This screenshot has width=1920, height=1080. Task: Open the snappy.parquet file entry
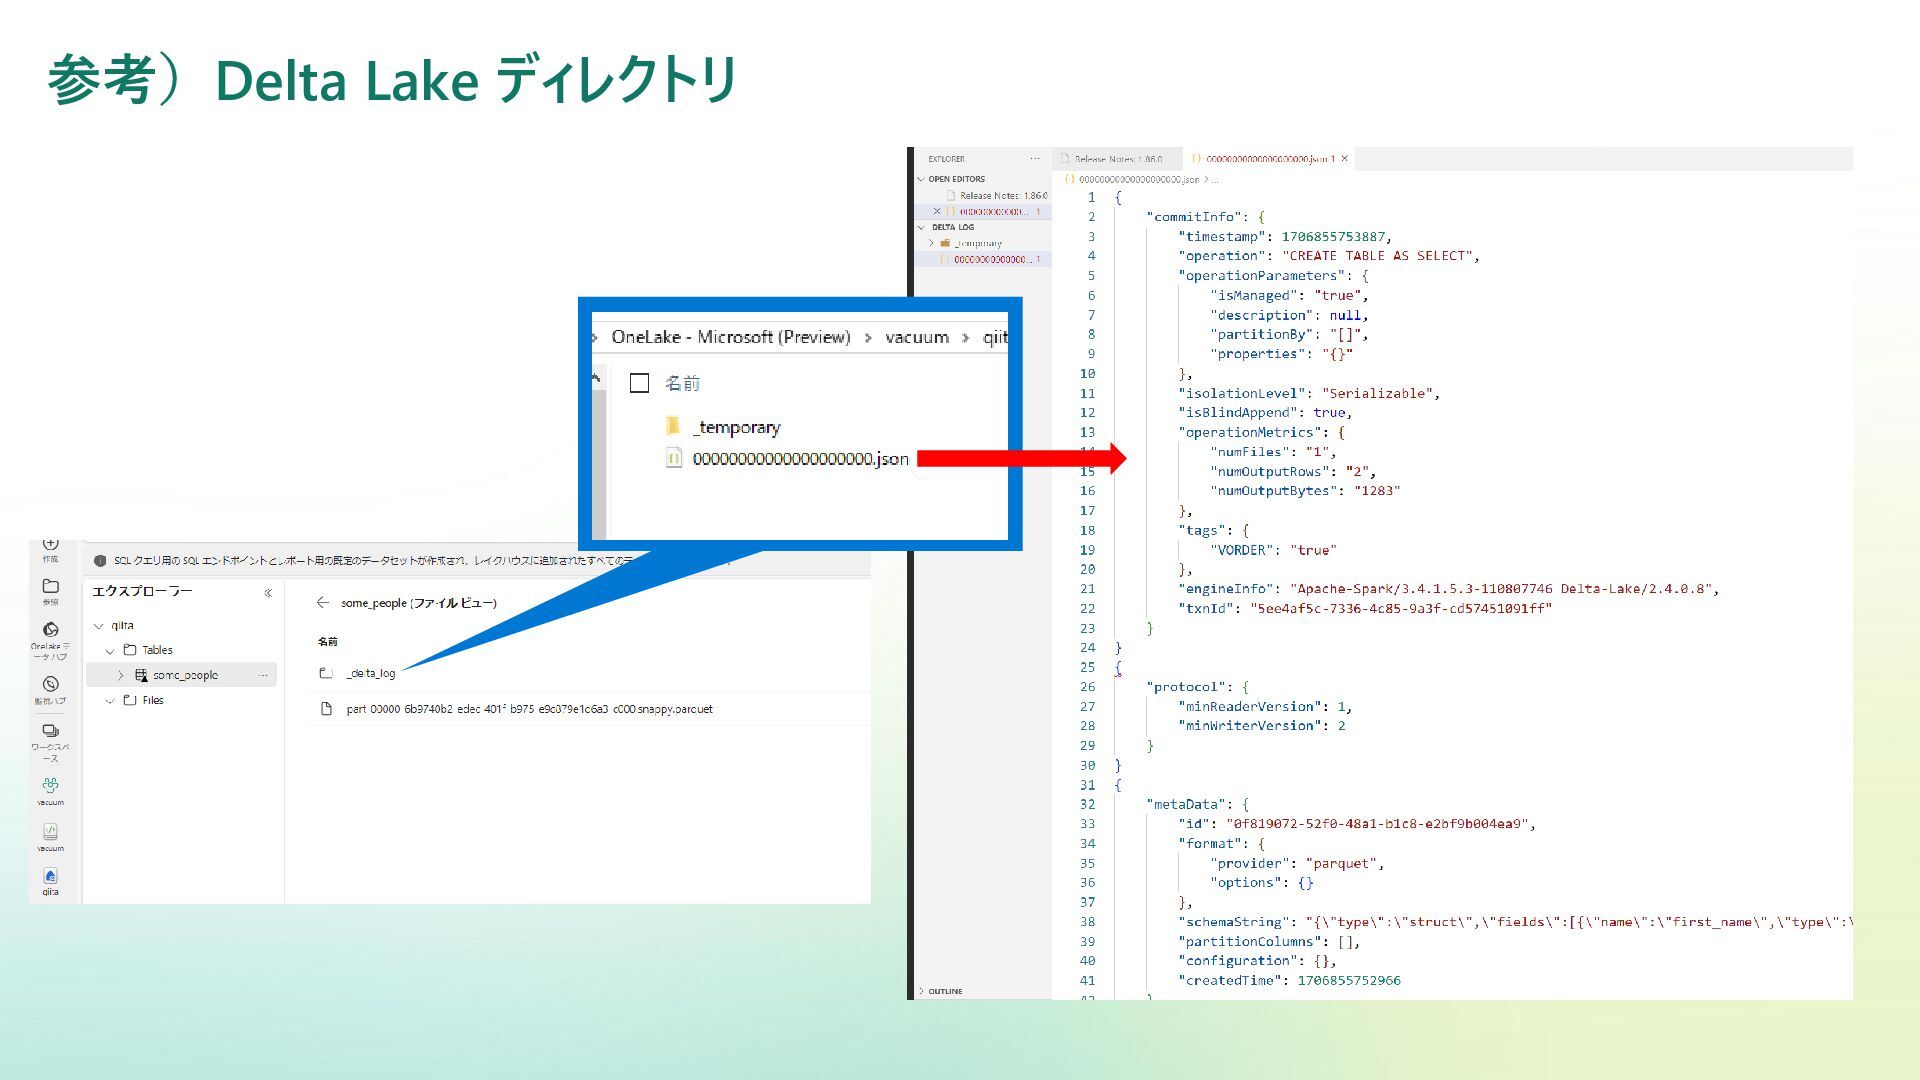(528, 710)
